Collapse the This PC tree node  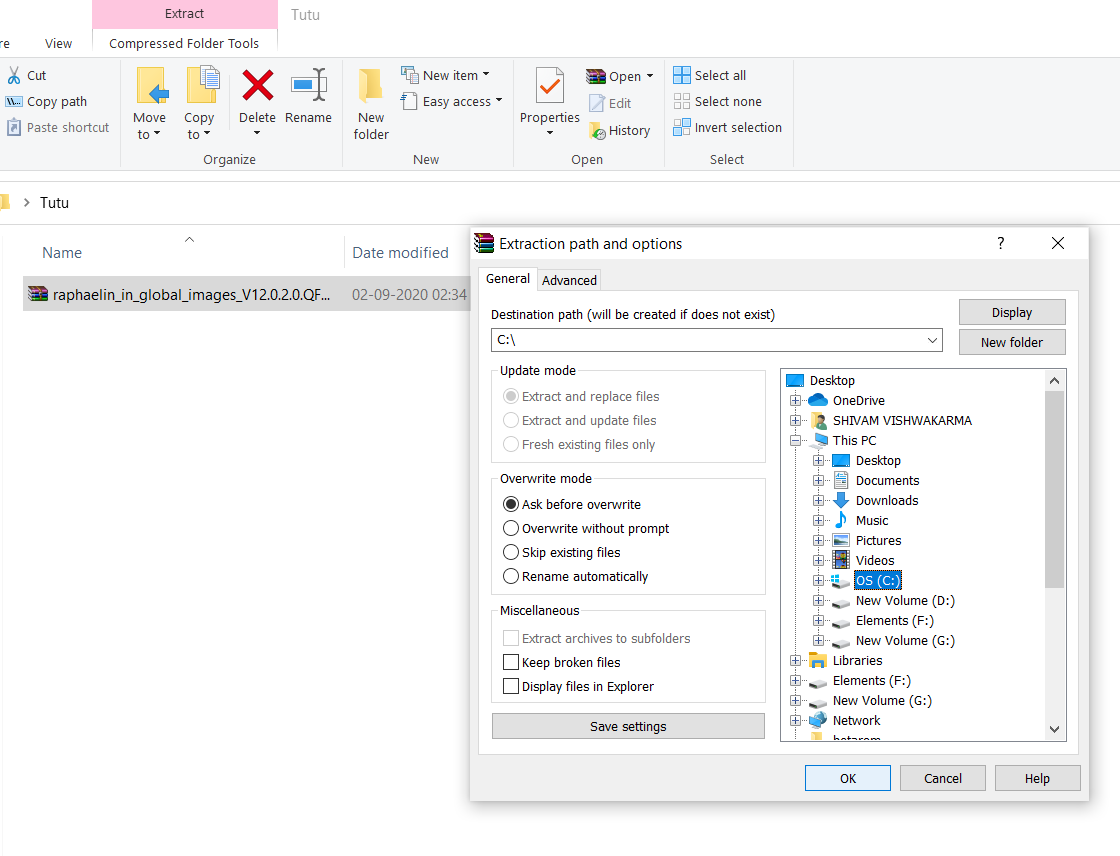point(795,441)
